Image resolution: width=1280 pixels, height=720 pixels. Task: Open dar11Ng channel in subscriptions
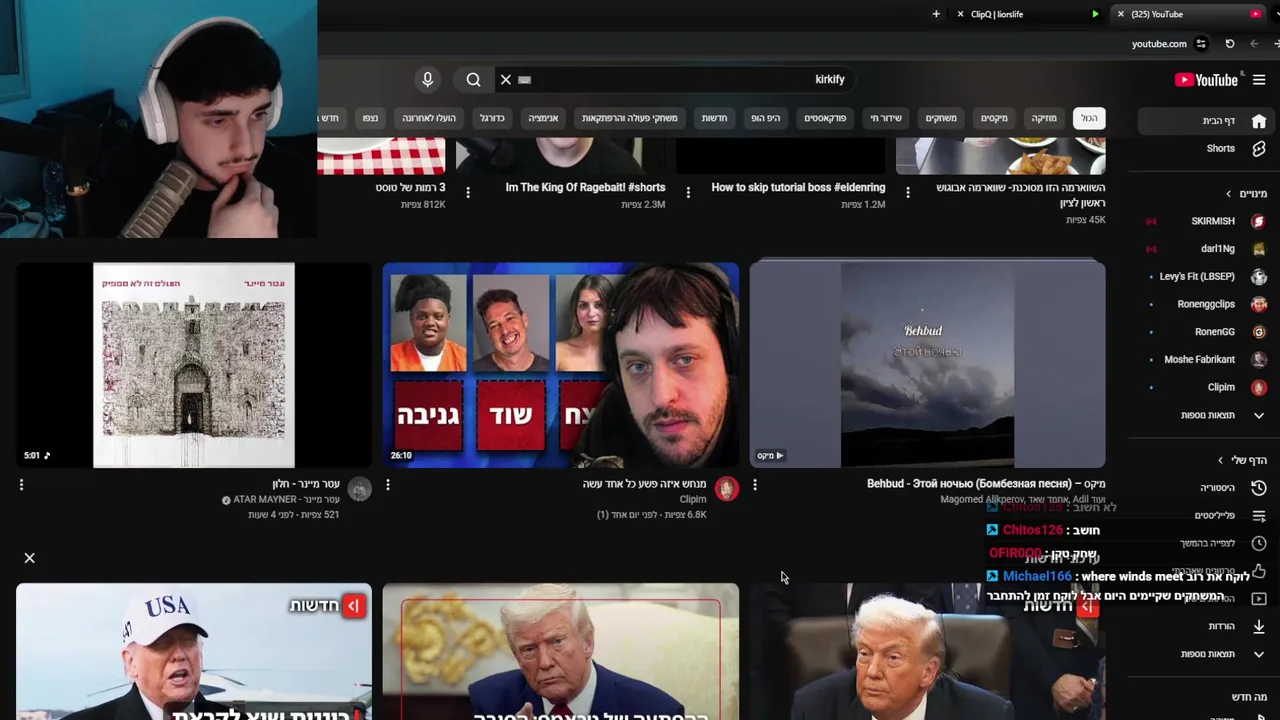1208,249
